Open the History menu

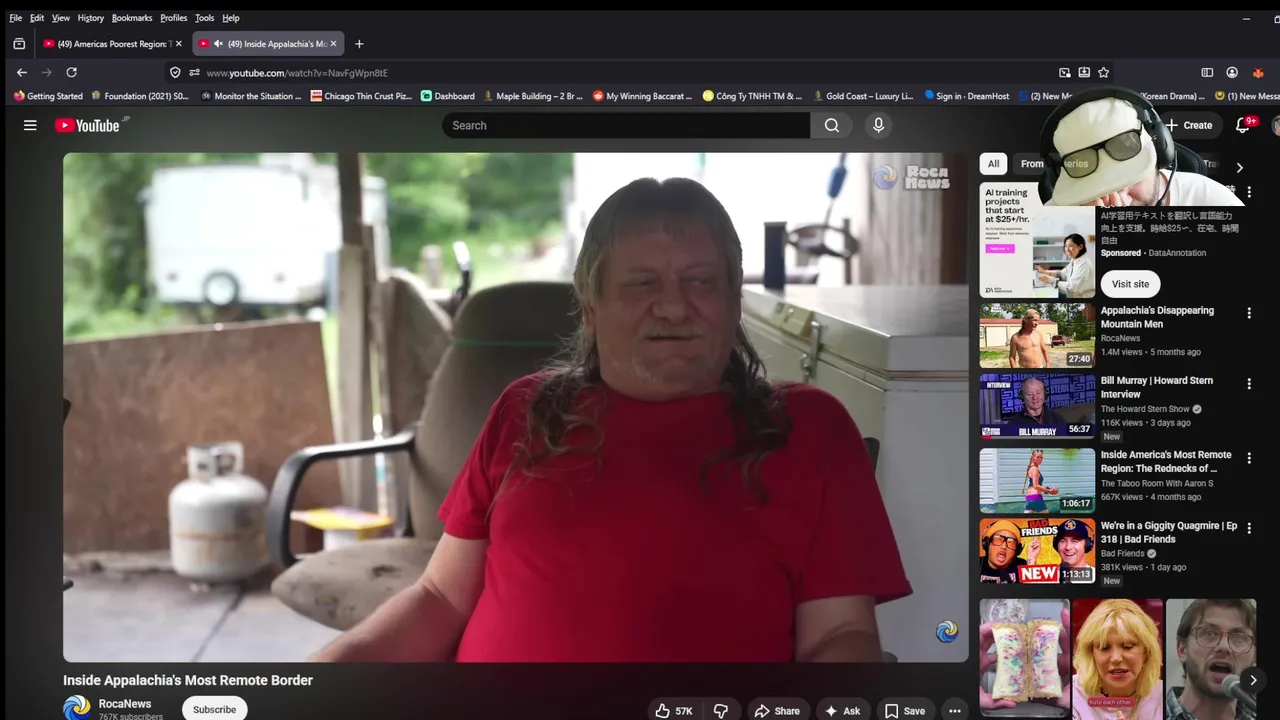tap(90, 18)
